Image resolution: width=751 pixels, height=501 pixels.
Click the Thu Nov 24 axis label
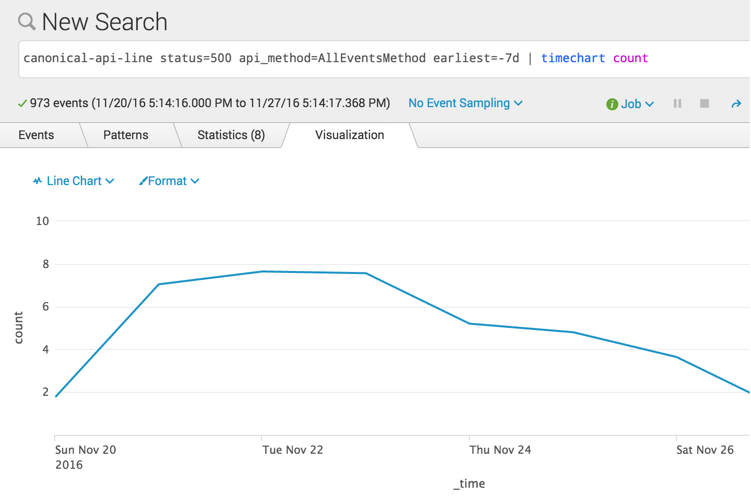tap(500, 450)
